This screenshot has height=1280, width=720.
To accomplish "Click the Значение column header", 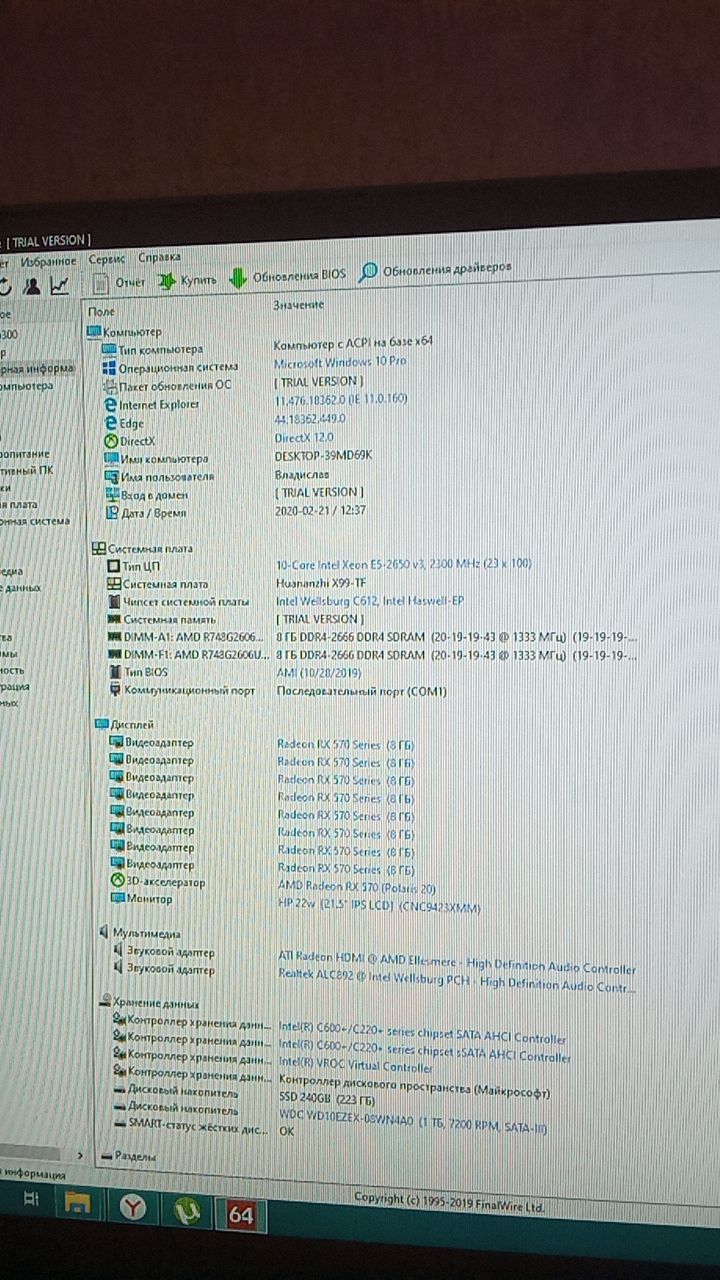I will point(299,304).
